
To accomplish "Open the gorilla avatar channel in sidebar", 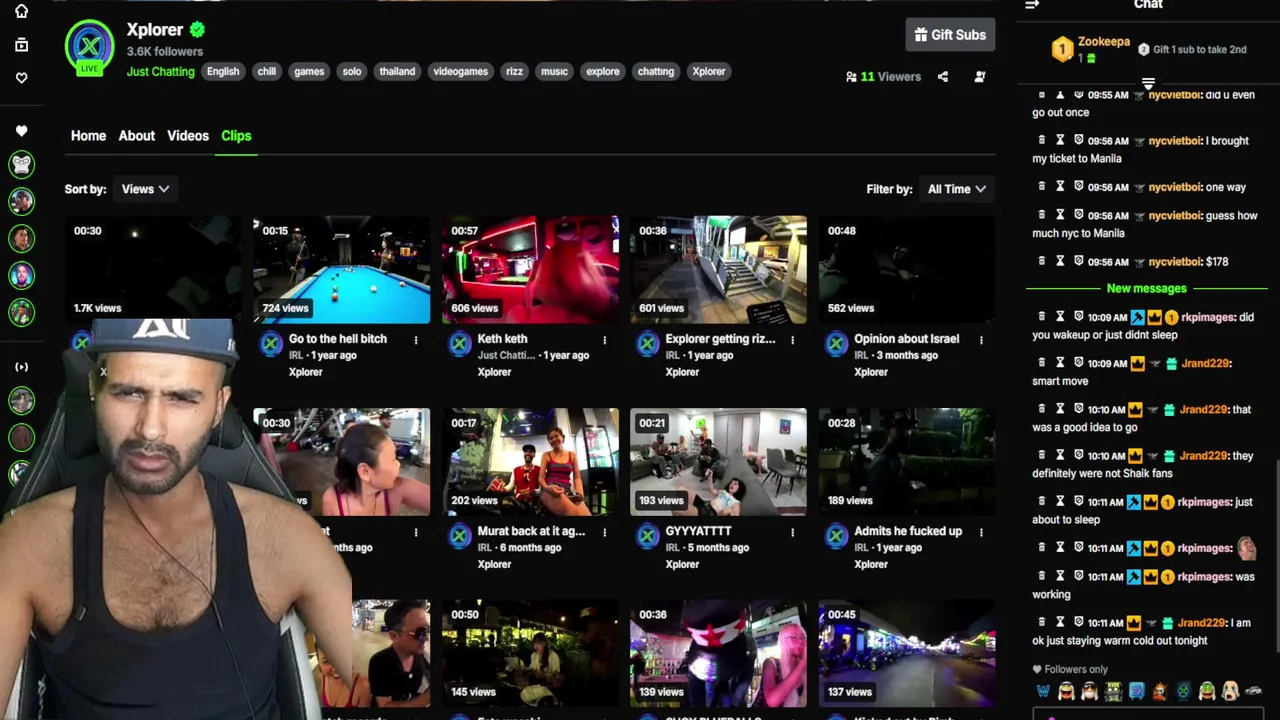I will click(x=21, y=164).
